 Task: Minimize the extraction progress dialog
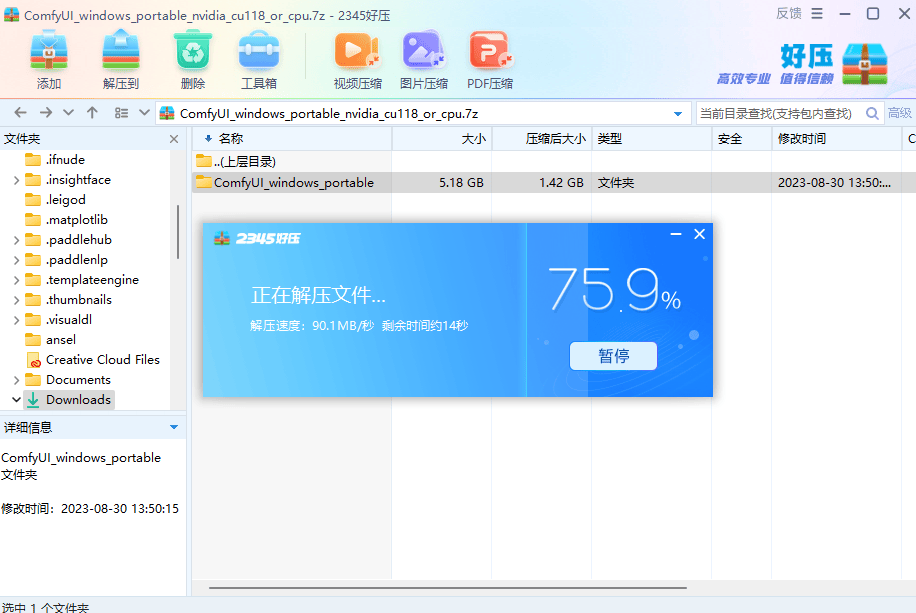[676, 234]
